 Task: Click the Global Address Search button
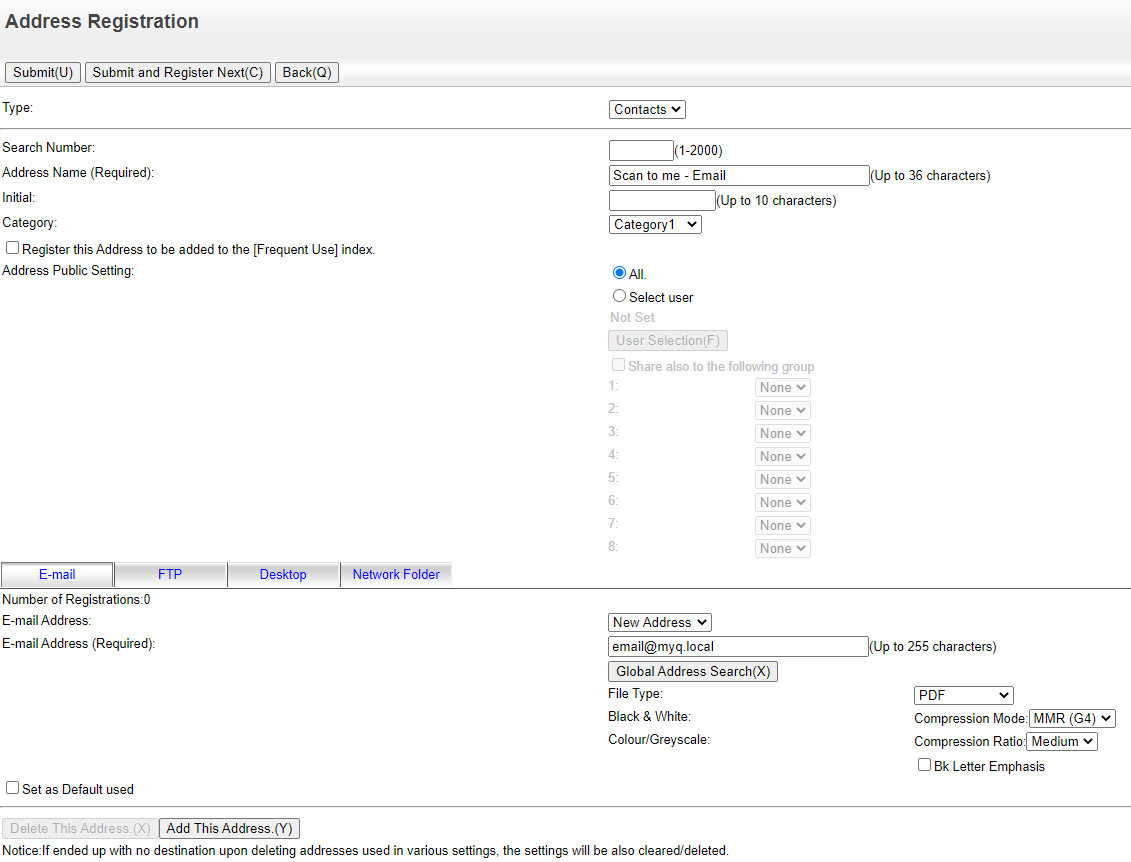point(692,671)
